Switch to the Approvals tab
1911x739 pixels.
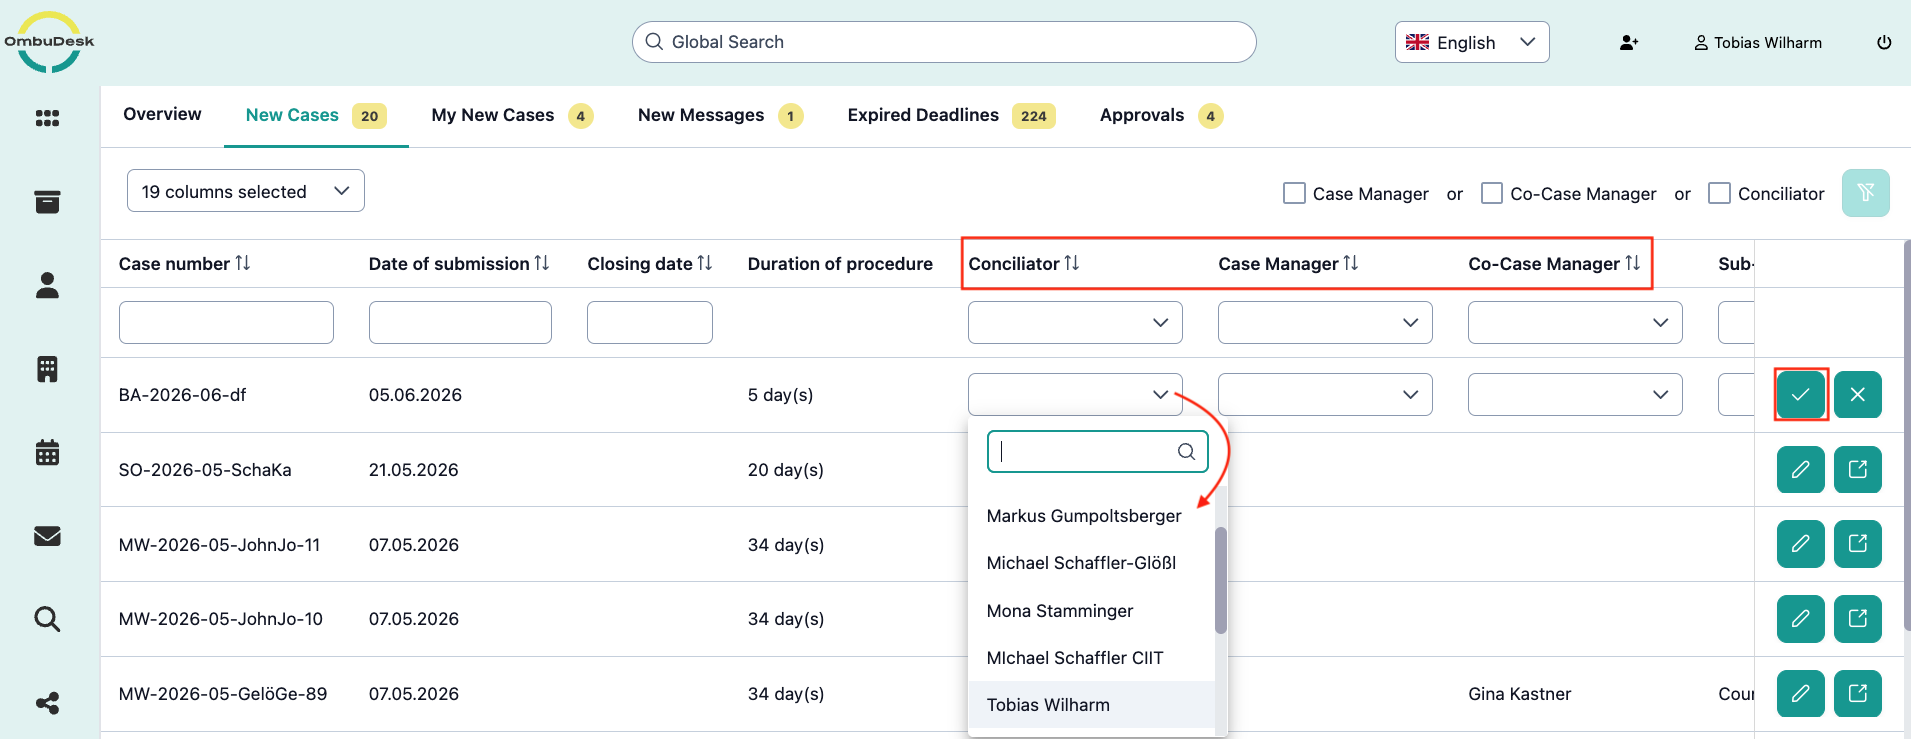[x=1161, y=116]
